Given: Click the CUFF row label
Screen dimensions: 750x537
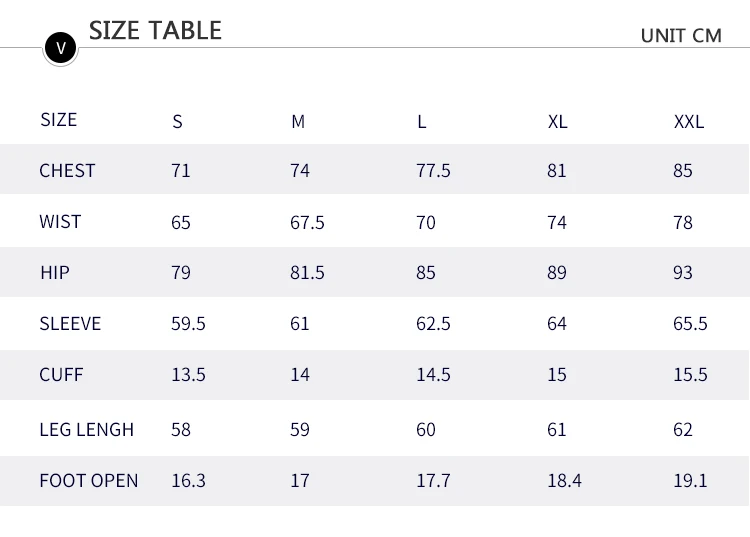Looking at the screenshot, I should point(61,375).
